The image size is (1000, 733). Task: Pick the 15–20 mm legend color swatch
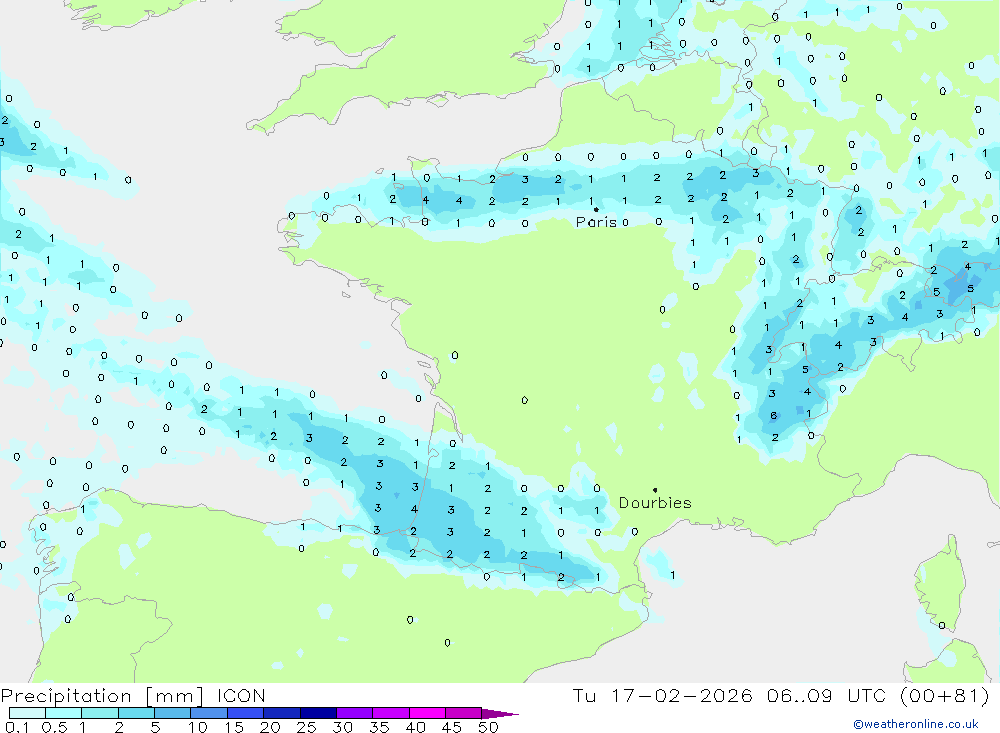(x=246, y=713)
